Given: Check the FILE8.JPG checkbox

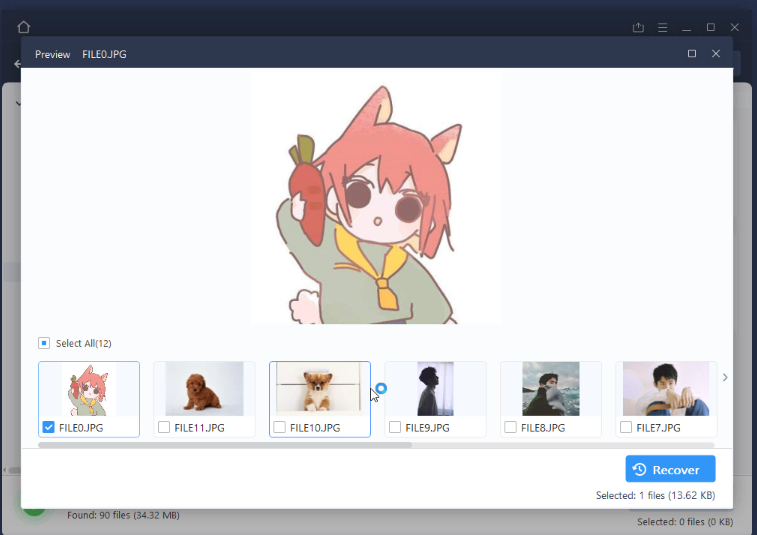Looking at the screenshot, I should tap(510, 427).
